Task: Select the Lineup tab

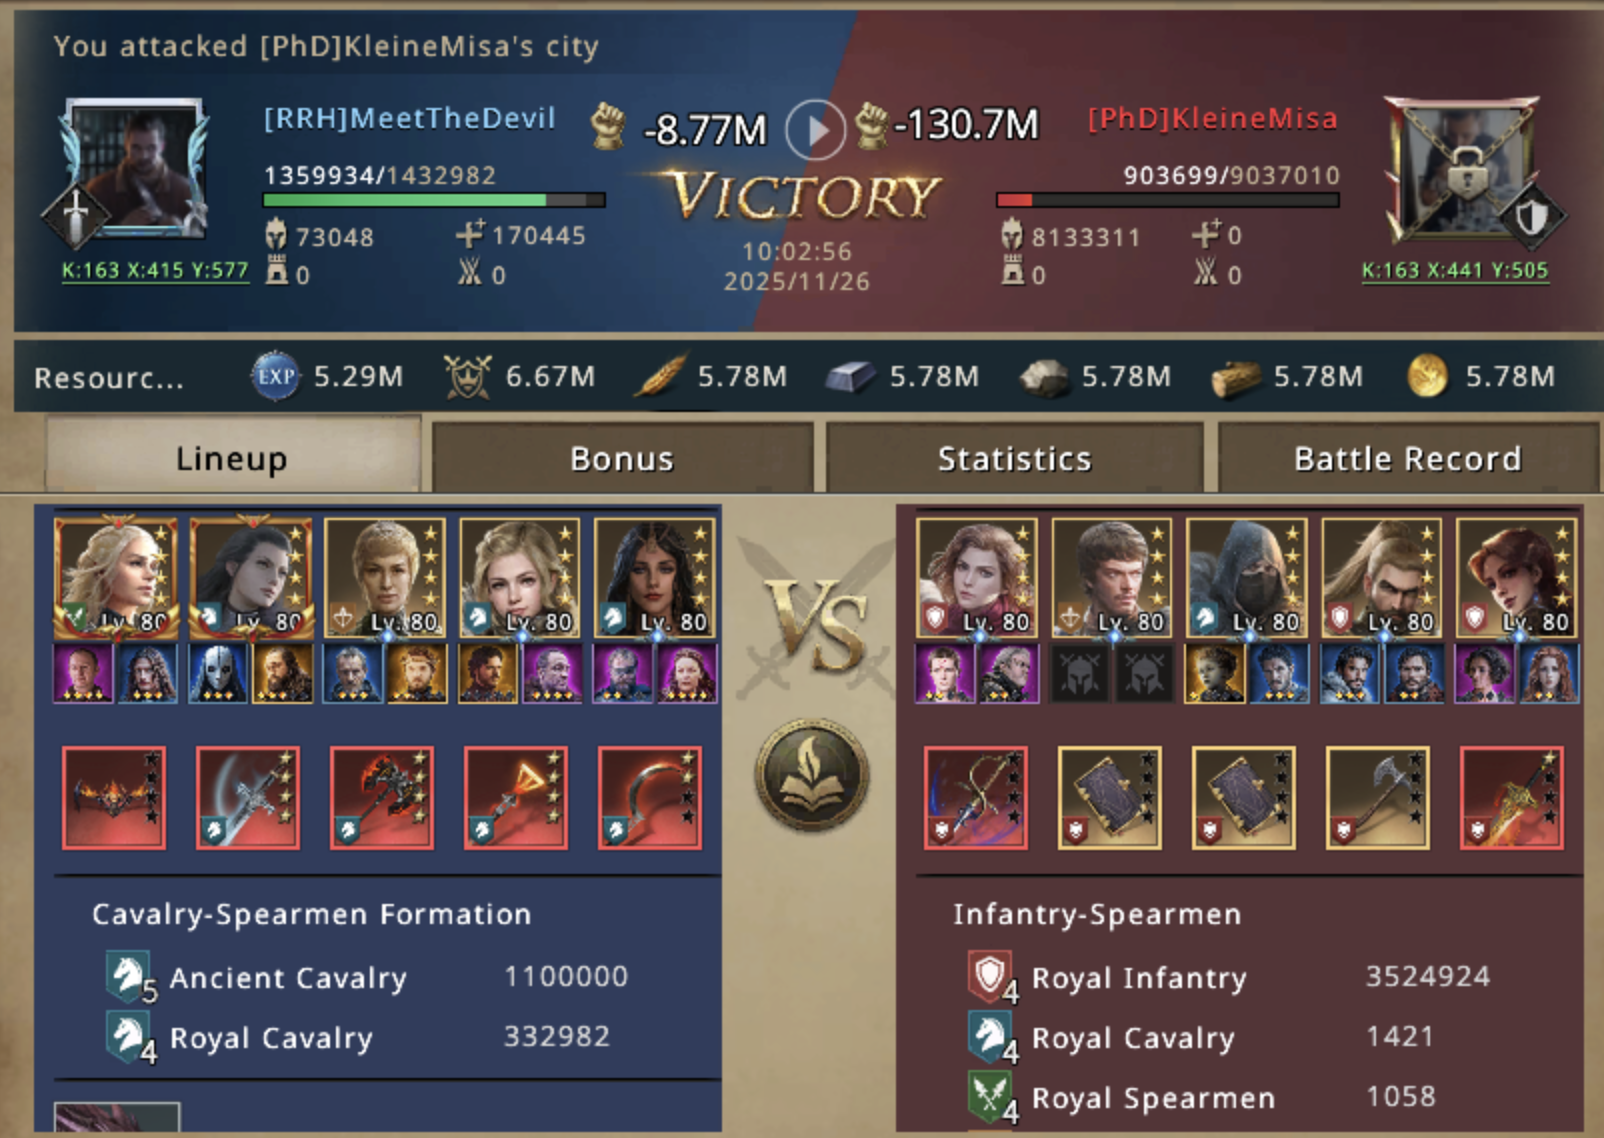Action: point(232,457)
